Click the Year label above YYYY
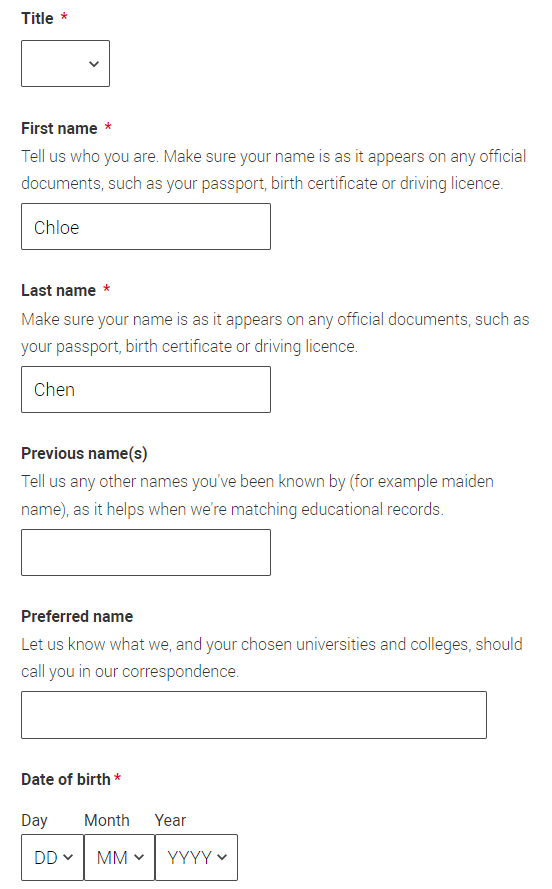 [171, 820]
